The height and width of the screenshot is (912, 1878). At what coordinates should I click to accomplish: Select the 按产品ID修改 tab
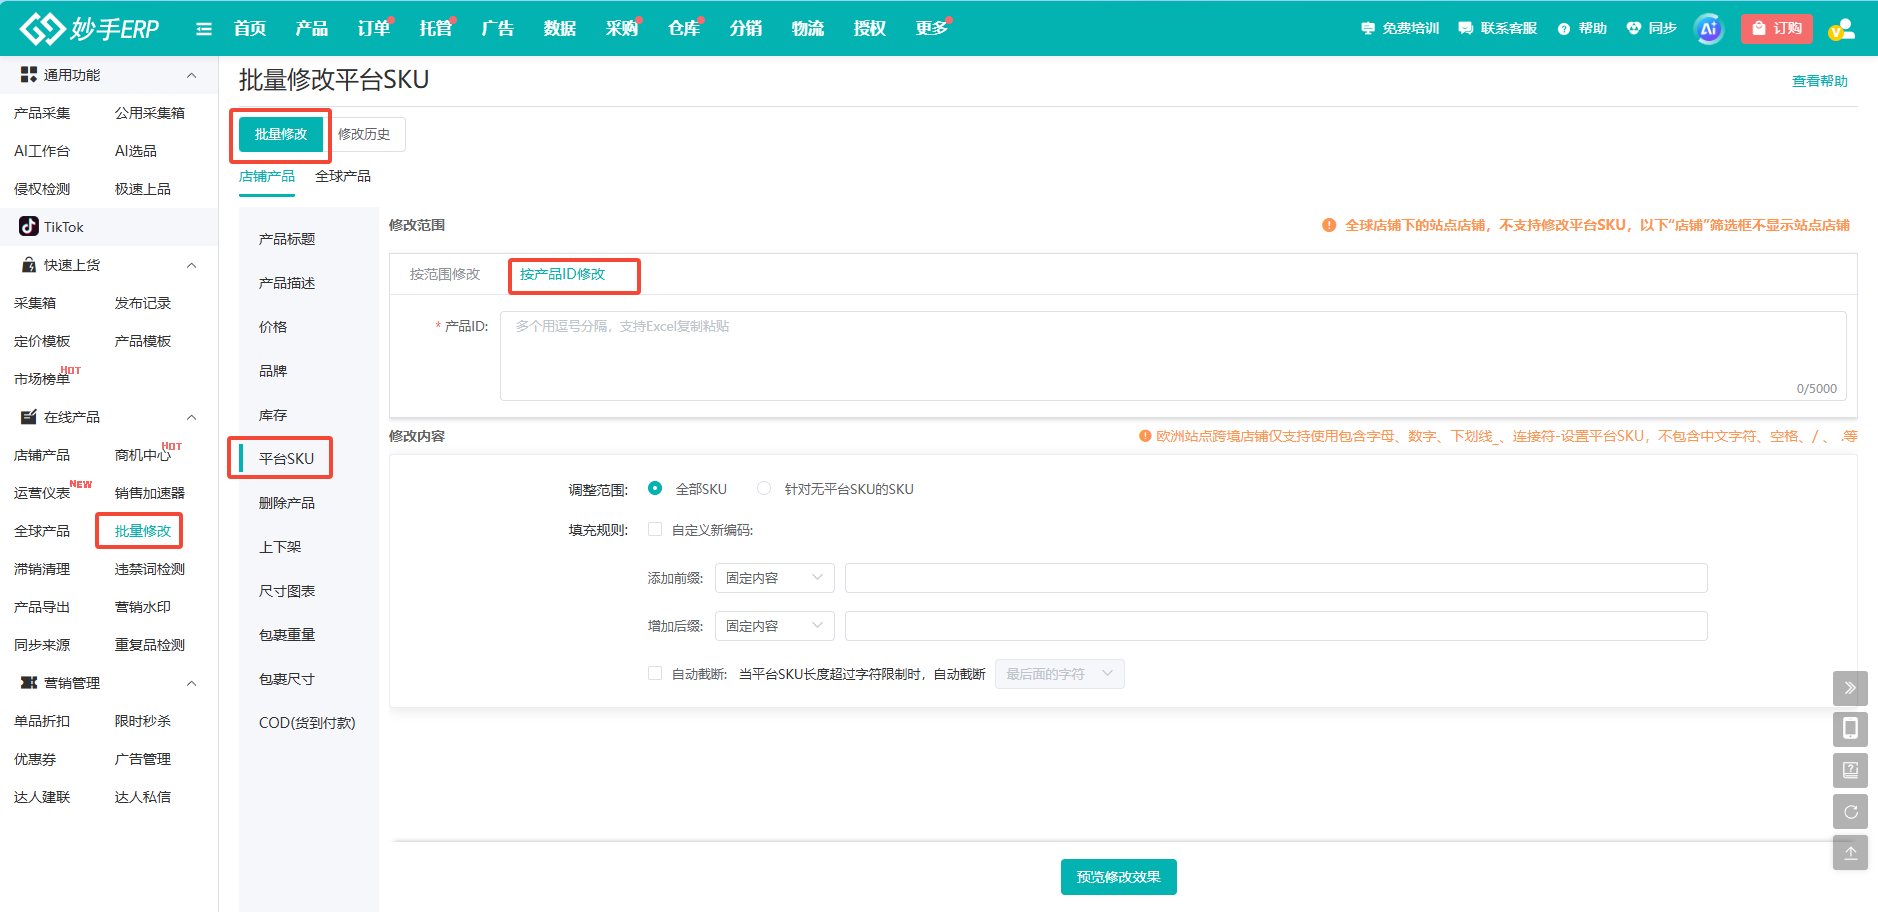tap(563, 274)
